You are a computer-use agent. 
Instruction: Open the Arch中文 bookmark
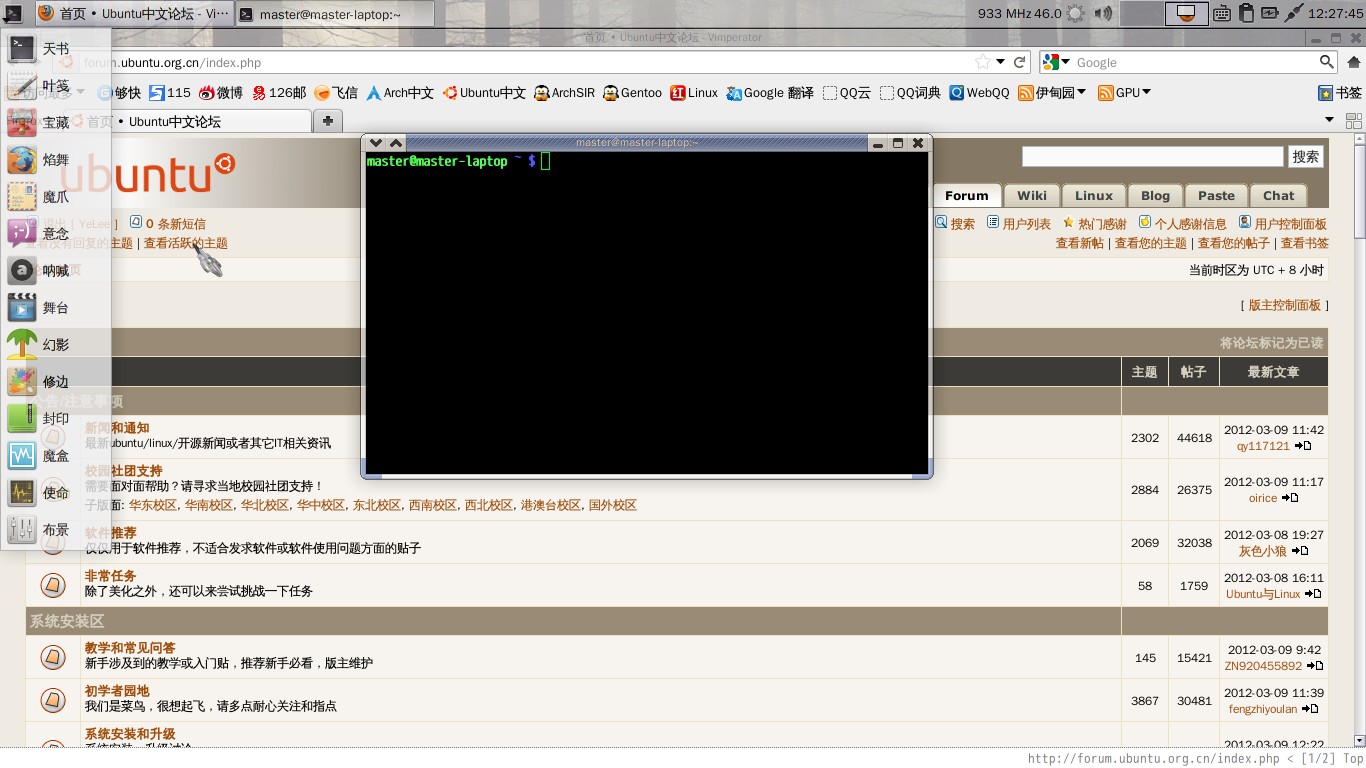400,92
